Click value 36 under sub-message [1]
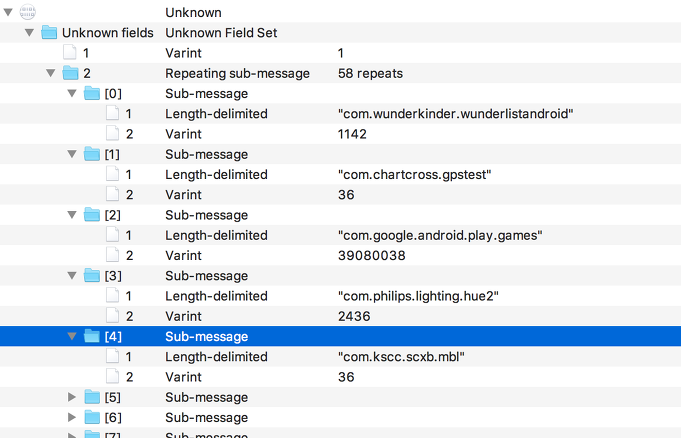The height and width of the screenshot is (438, 681). click(346, 194)
